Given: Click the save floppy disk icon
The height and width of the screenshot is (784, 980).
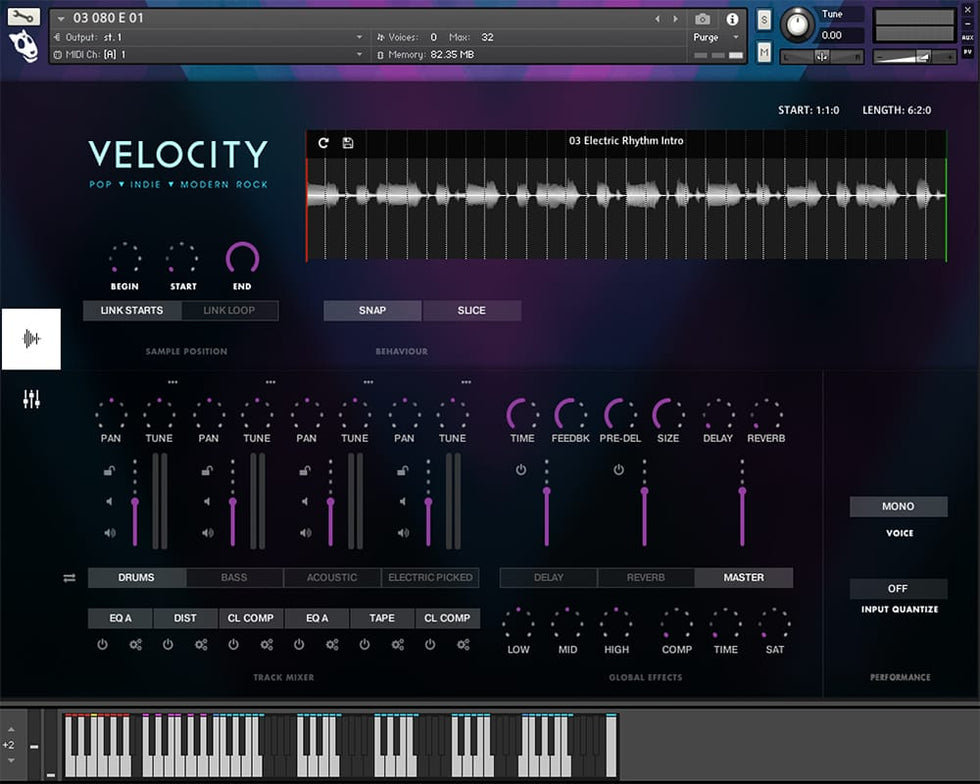Looking at the screenshot, I should click(348, 143).
